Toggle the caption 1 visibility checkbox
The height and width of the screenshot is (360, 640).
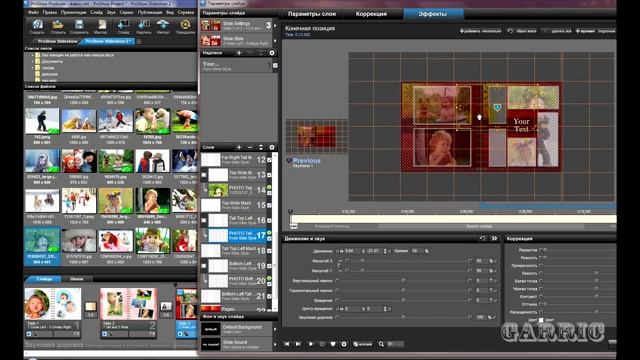pos(275,65)
